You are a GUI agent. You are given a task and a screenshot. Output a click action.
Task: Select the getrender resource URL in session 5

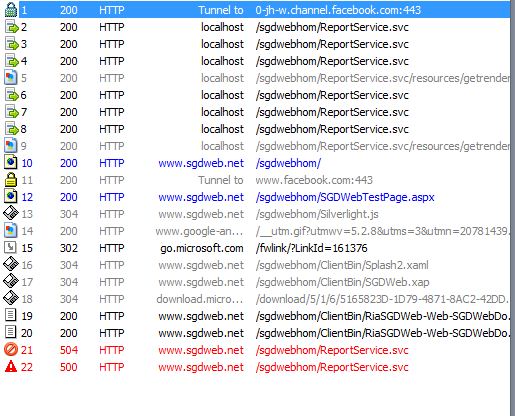tap(382, 78)
